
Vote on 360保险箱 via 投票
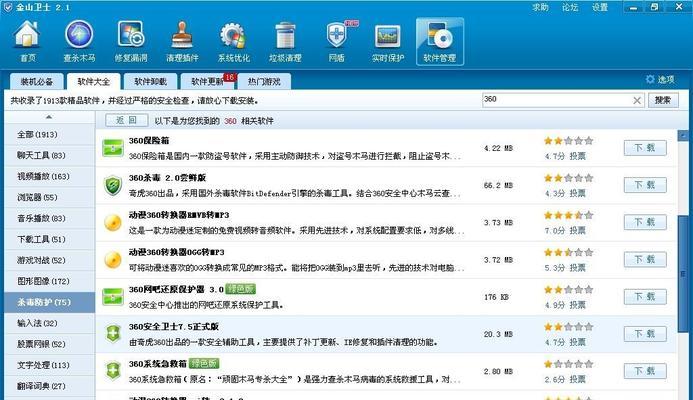click(x=577, y=156)
